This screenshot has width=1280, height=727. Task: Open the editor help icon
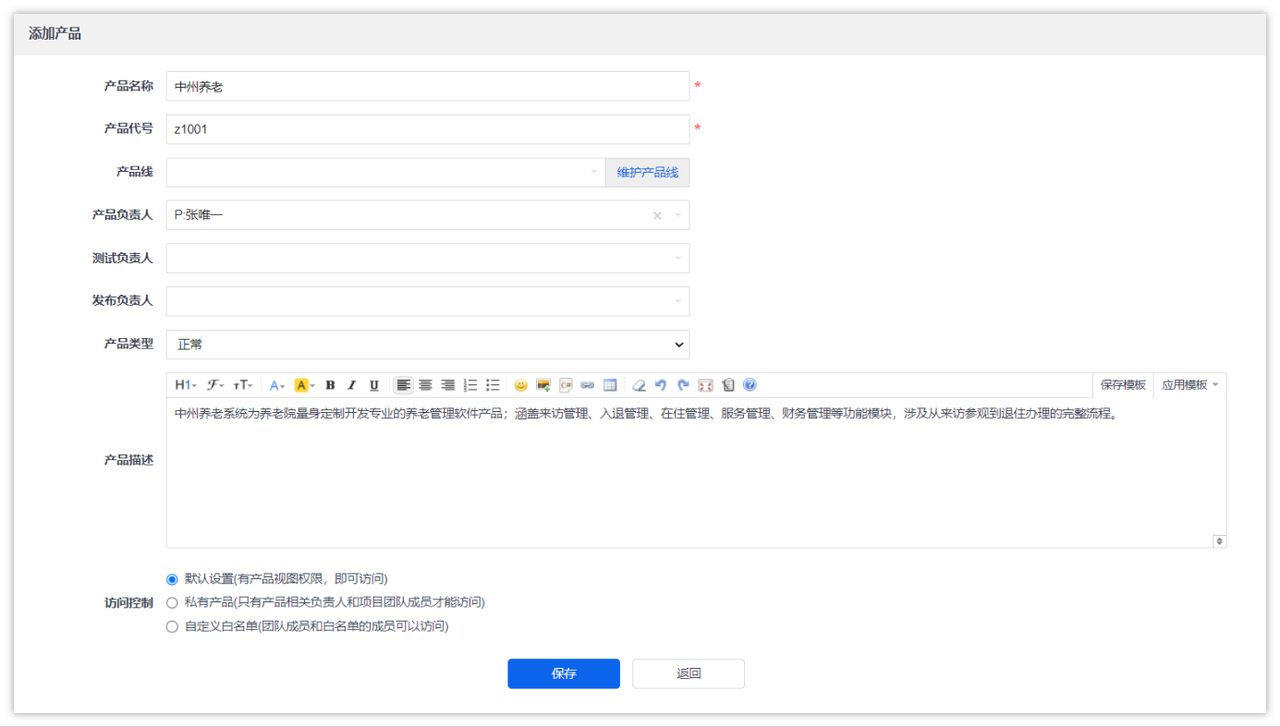point(750,385)
